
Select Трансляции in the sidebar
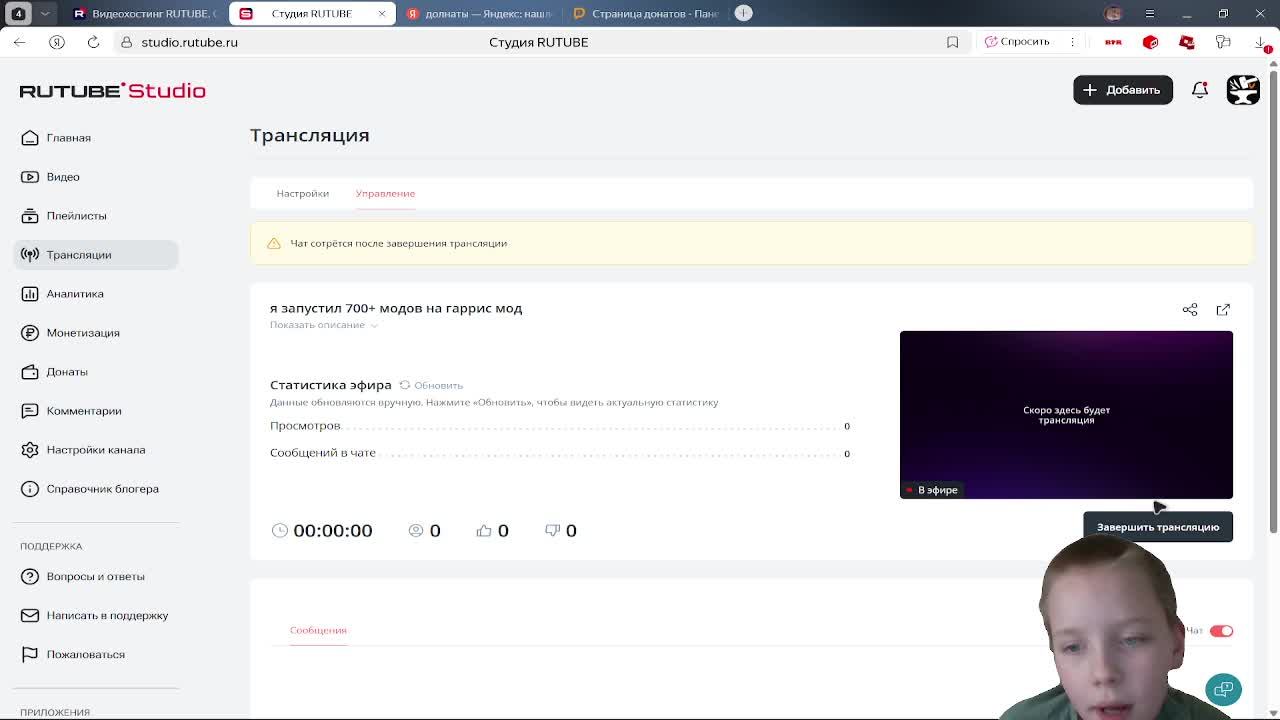coord(96,255)
